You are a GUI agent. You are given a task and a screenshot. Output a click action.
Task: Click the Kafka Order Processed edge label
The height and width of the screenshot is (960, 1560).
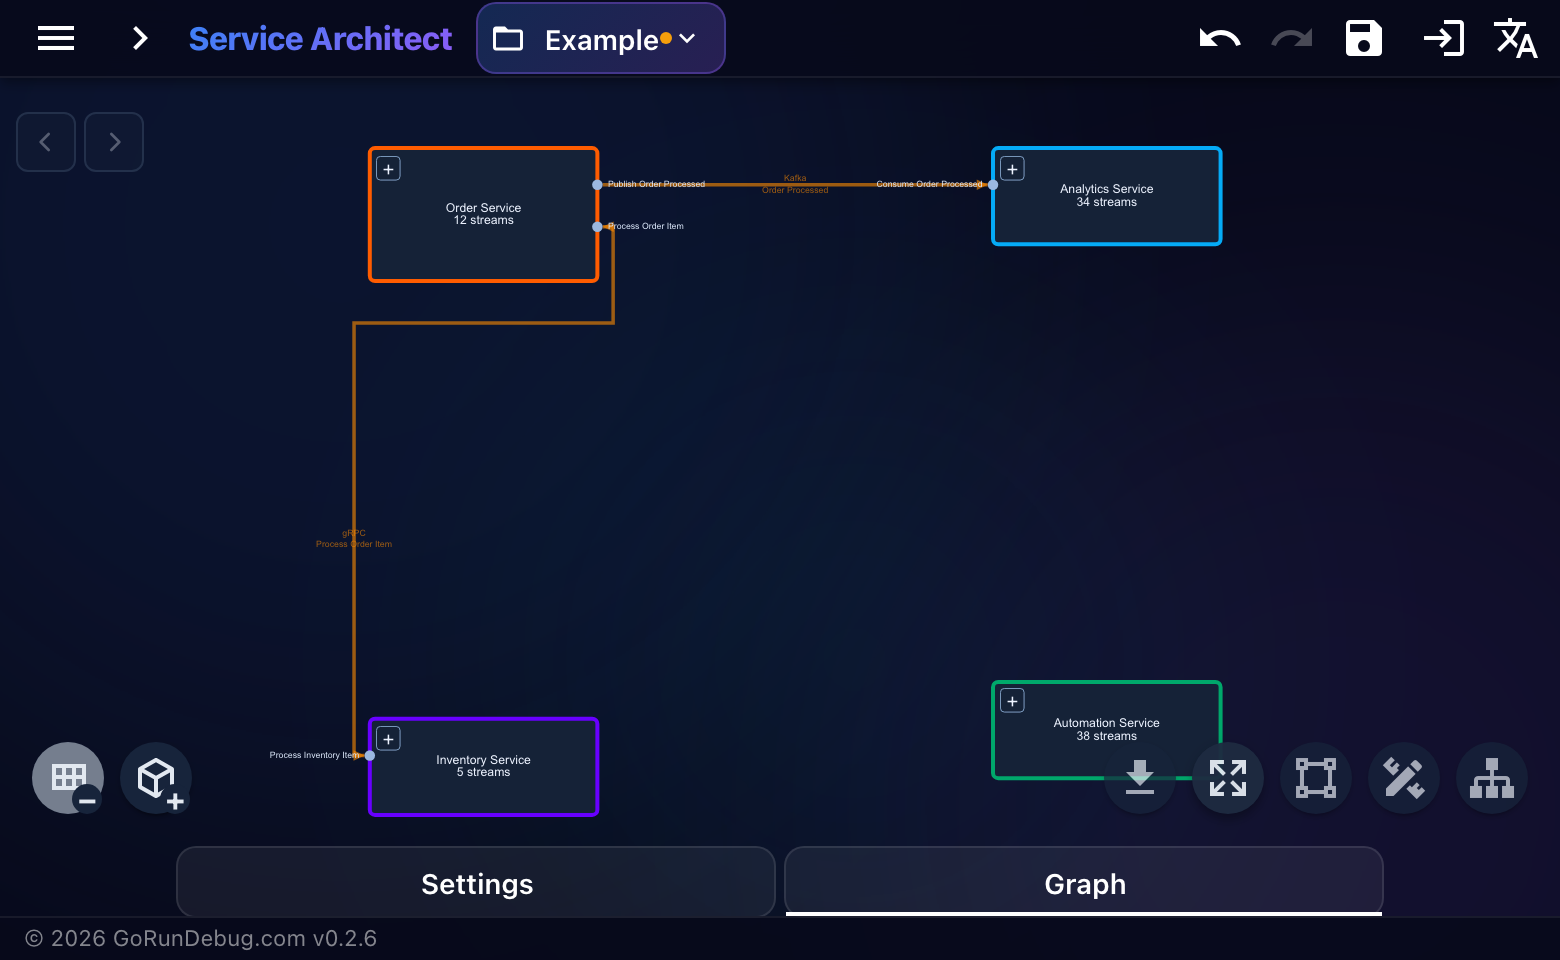[795, 184]
